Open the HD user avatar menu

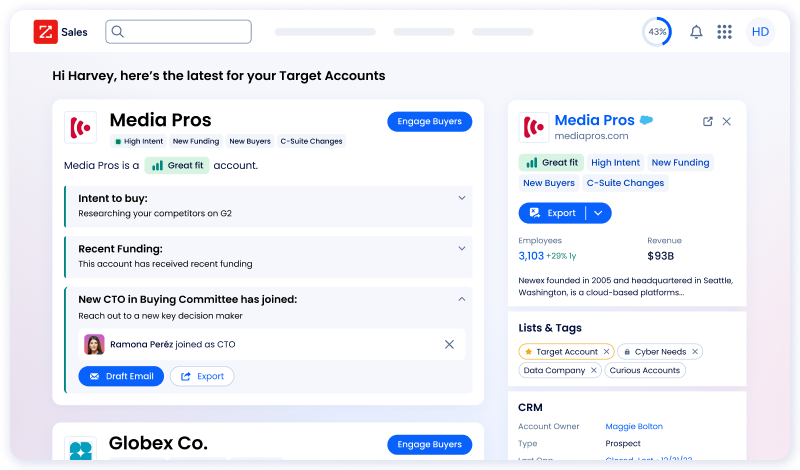(x=760, y=32)
